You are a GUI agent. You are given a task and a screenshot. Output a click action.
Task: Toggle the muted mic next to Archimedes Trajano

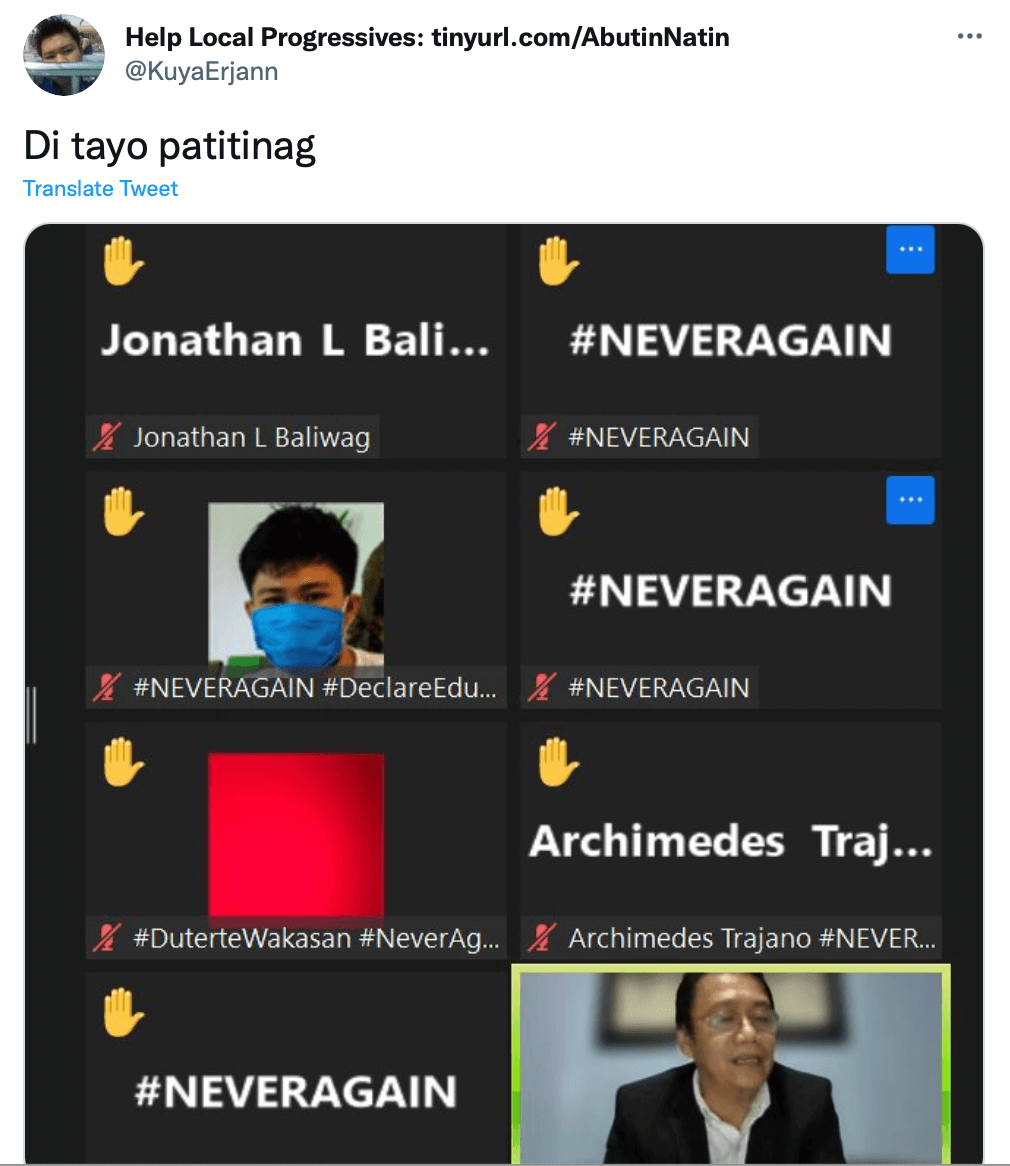541,938
